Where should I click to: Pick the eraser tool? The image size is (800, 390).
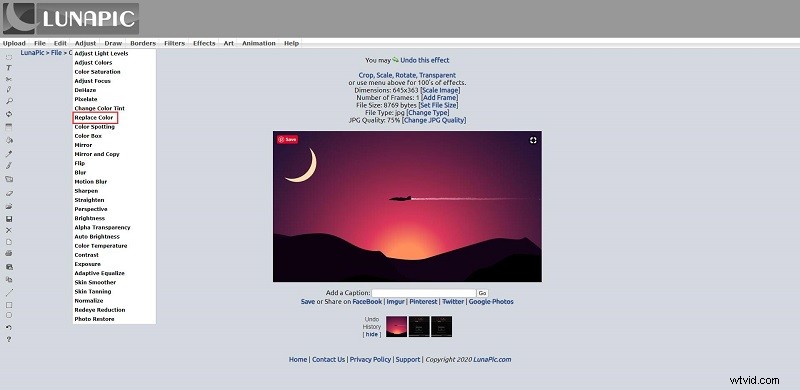point(9,193)
